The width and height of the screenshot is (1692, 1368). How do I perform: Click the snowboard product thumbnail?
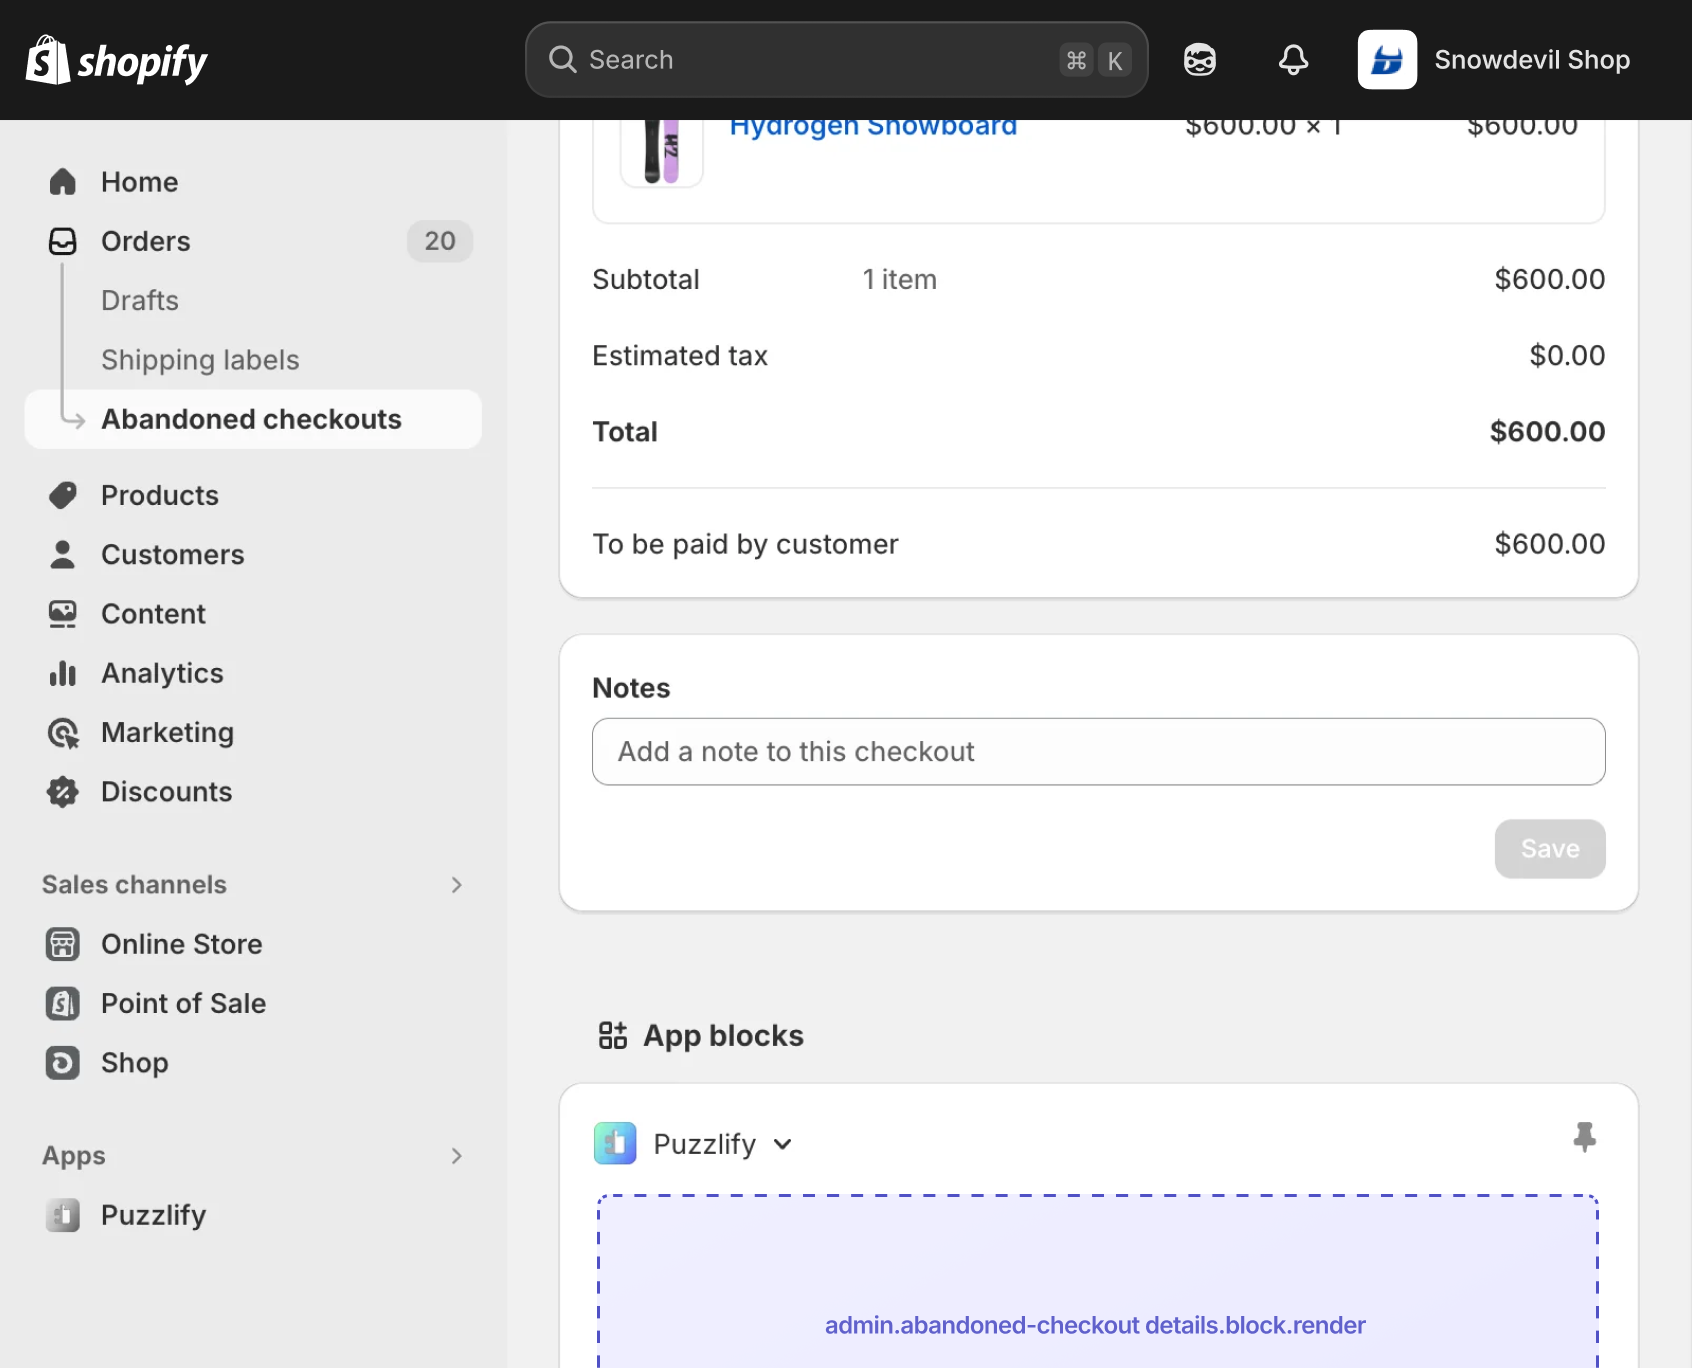662,152
